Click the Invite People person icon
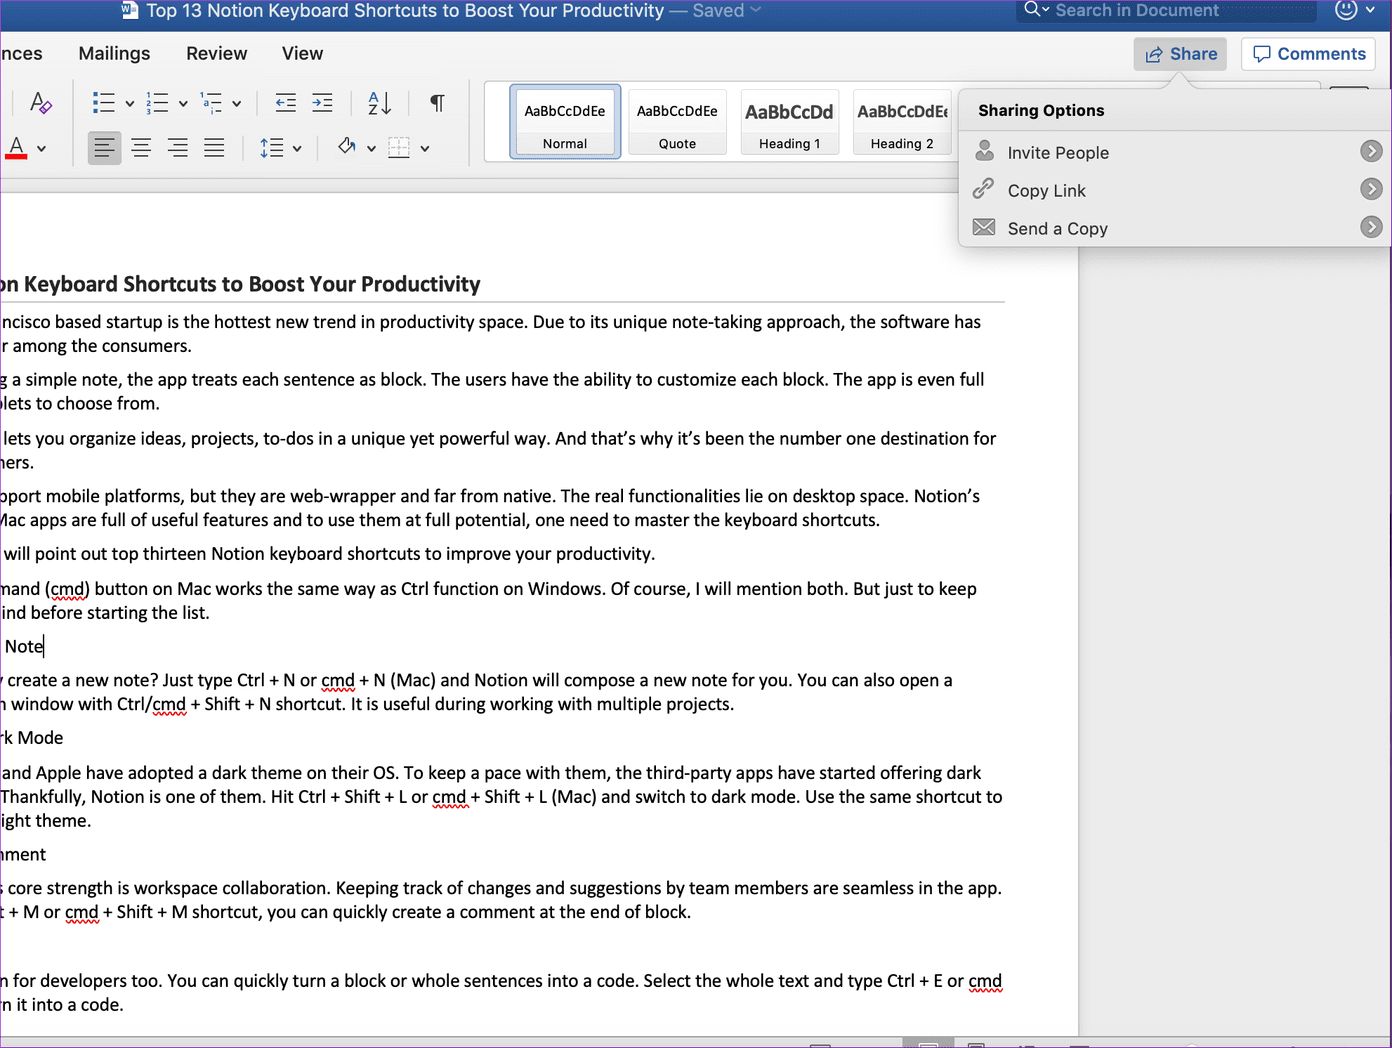The image size is (1392, 1048). pyautogui.click(x=985, y=151)
